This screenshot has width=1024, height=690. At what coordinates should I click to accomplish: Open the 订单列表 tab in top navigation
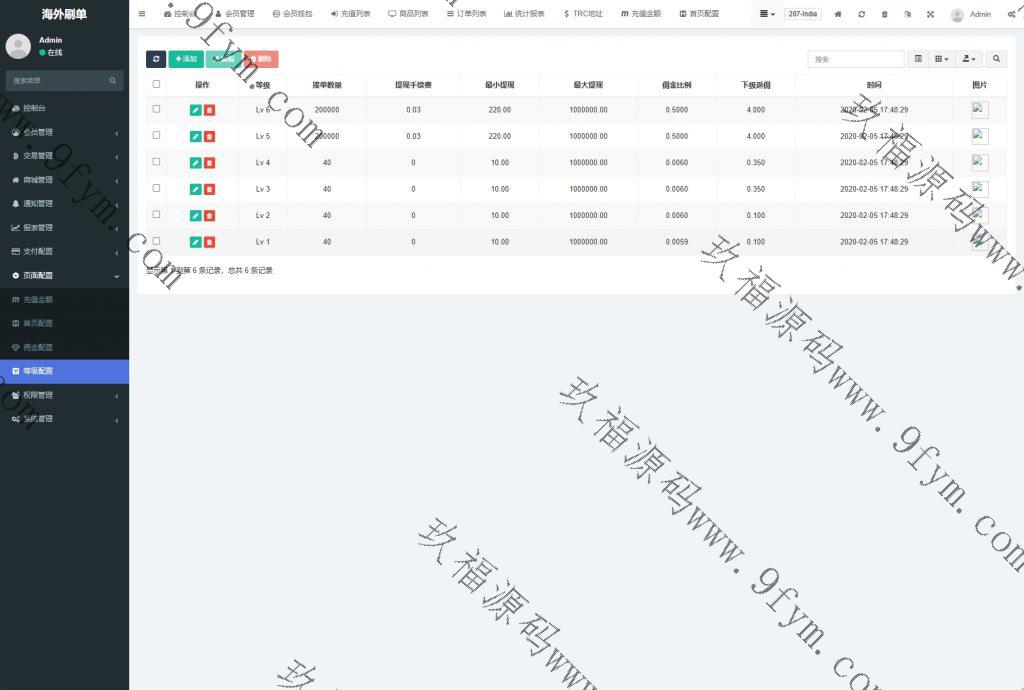pyautogui.click(x=466, y=14)
